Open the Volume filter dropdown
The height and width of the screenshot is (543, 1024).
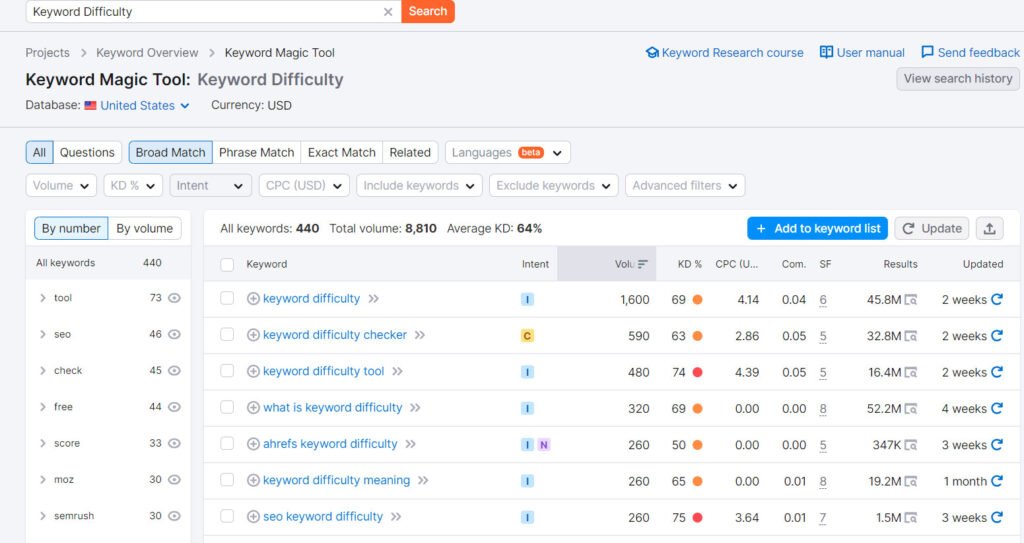61,186
